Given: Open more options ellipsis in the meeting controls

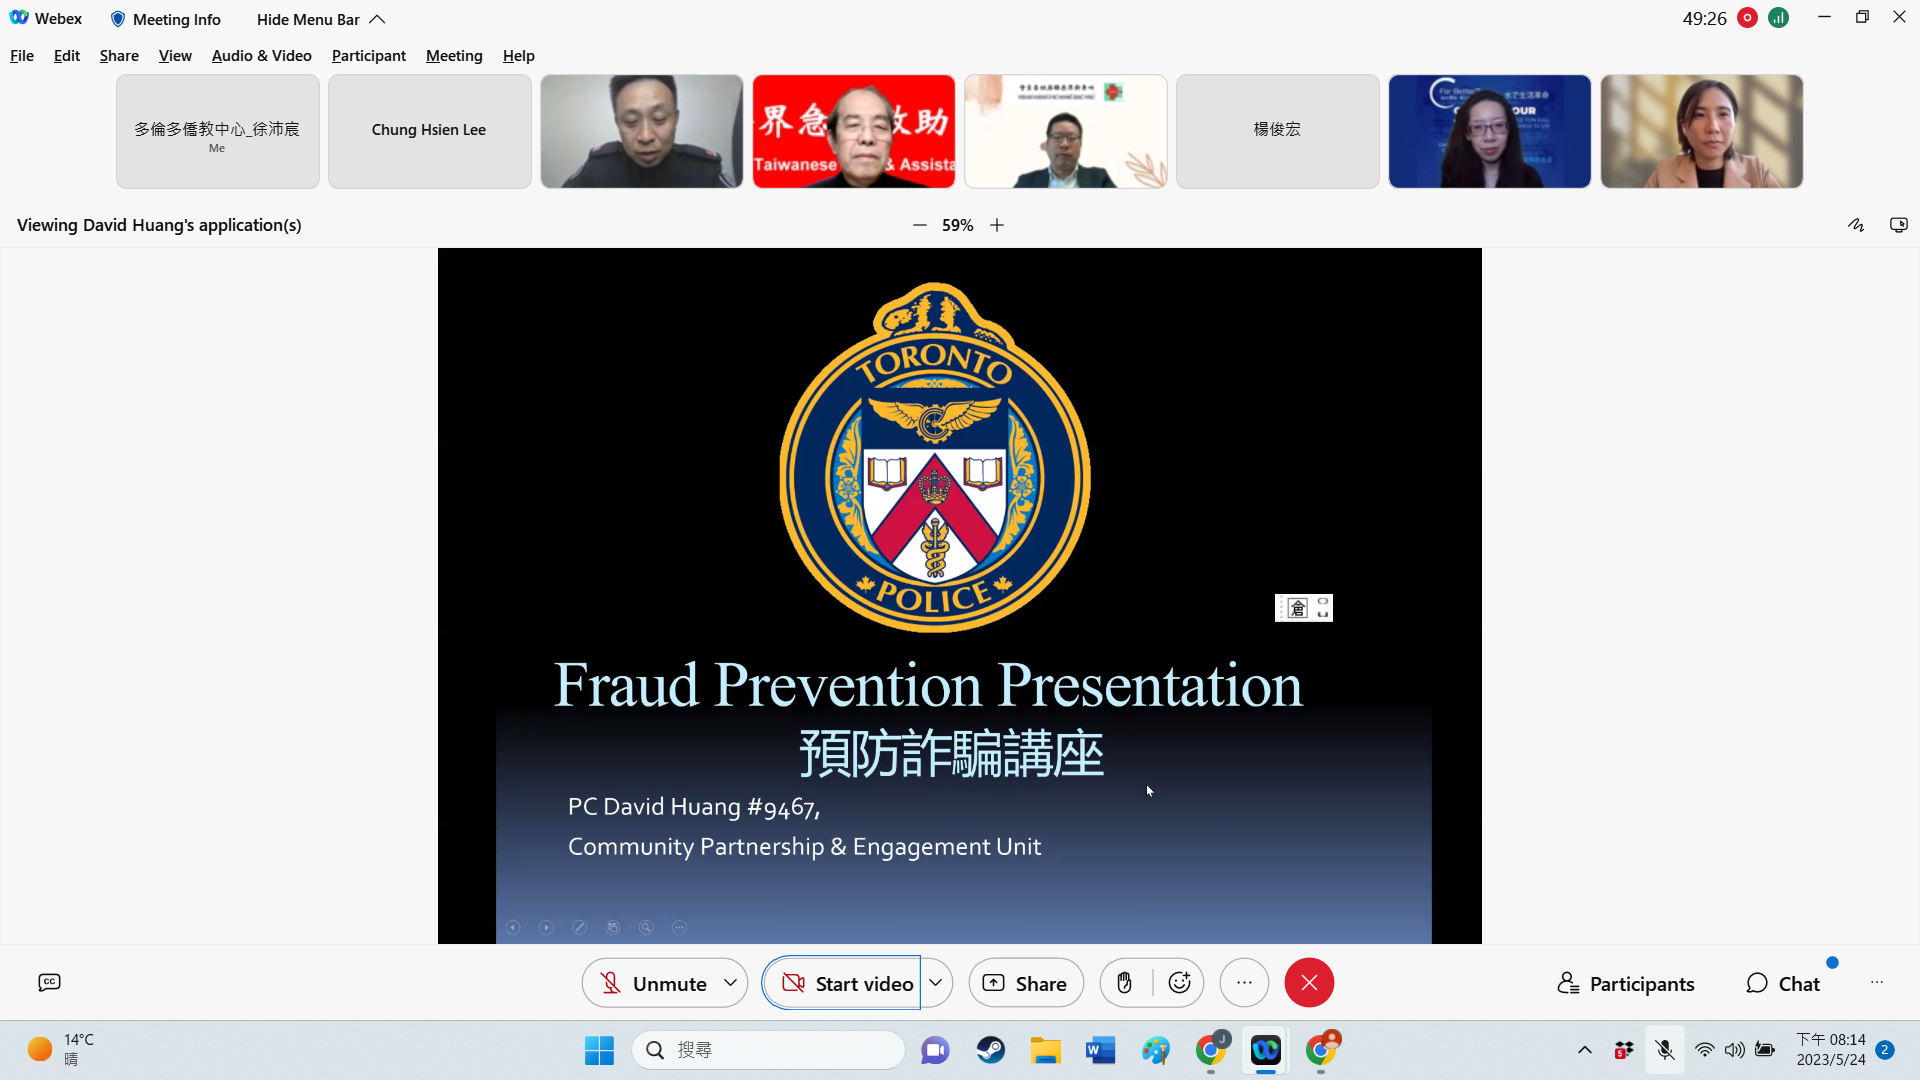Looking at the screenshot, I should pos(1244,983).
